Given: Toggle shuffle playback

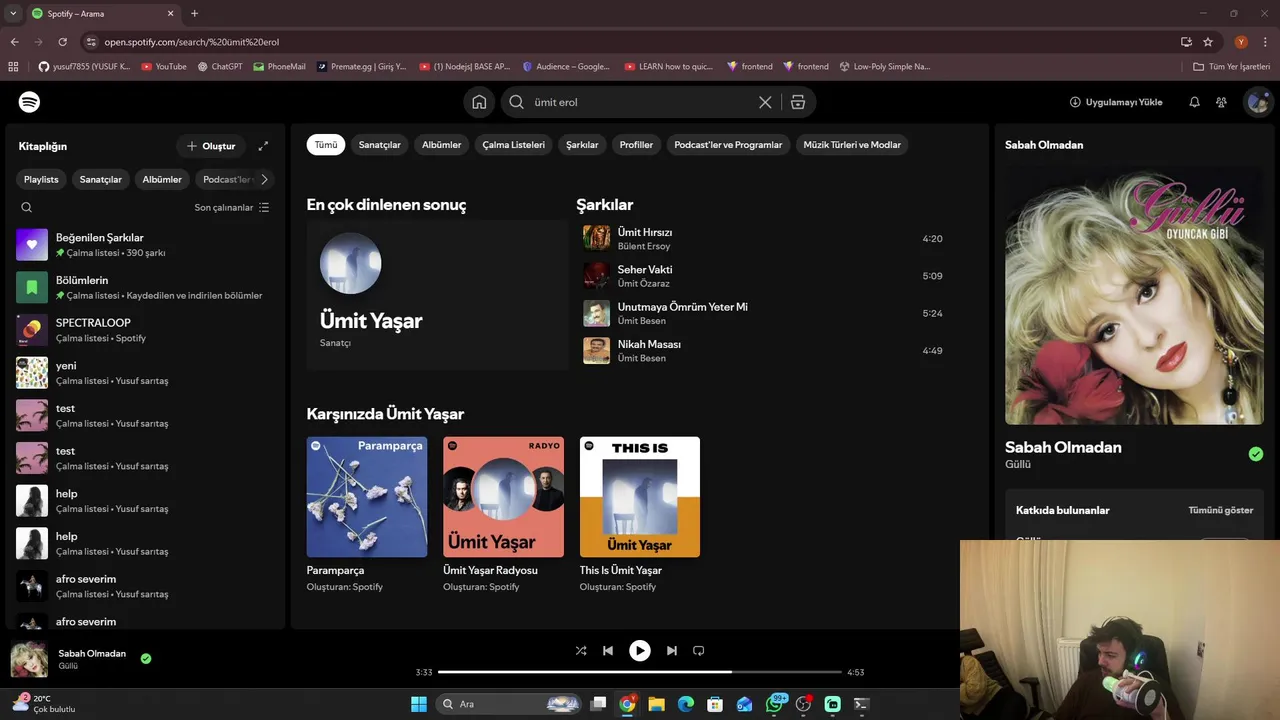Looking at the screenshot, I should (581, 651).
